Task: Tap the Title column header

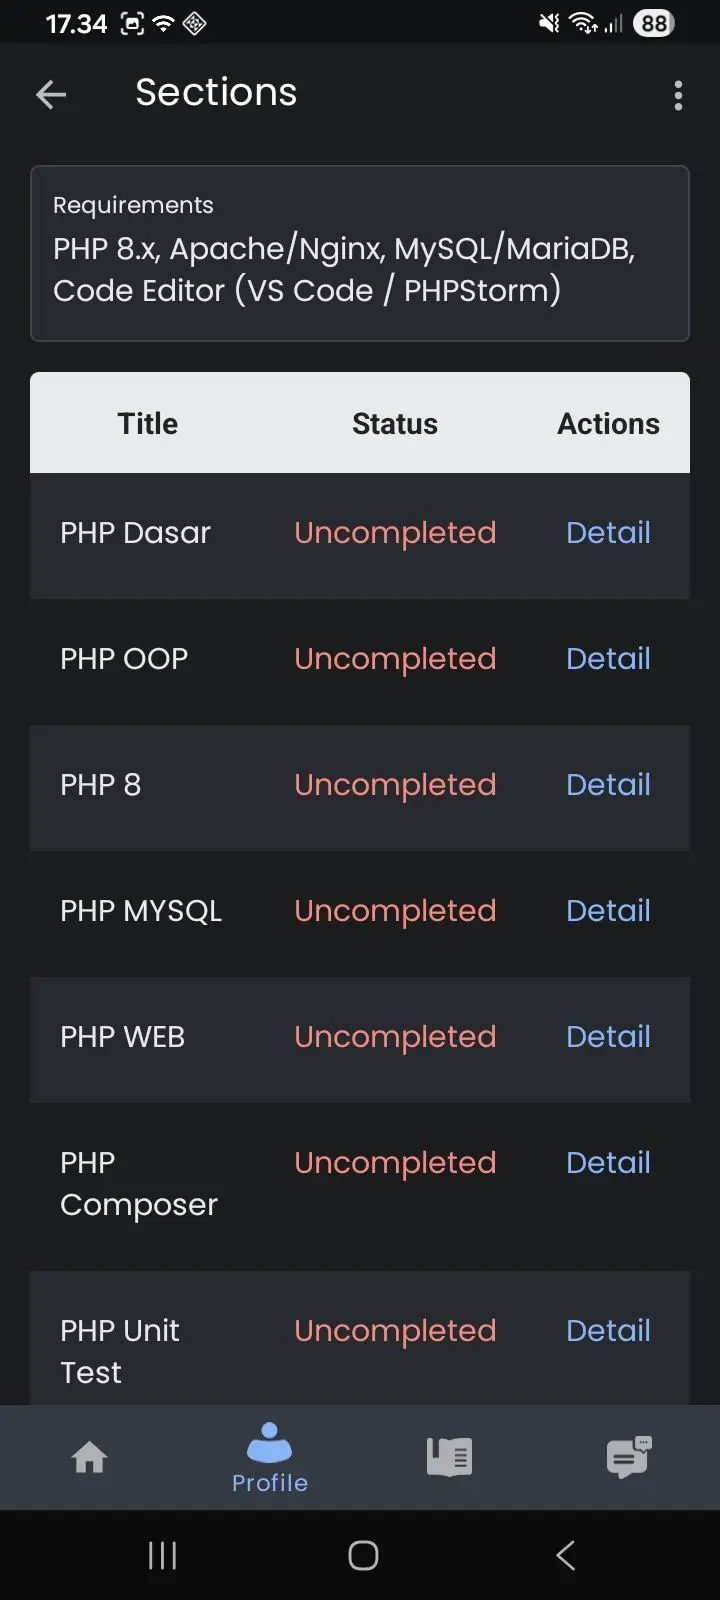Action: 148,424
